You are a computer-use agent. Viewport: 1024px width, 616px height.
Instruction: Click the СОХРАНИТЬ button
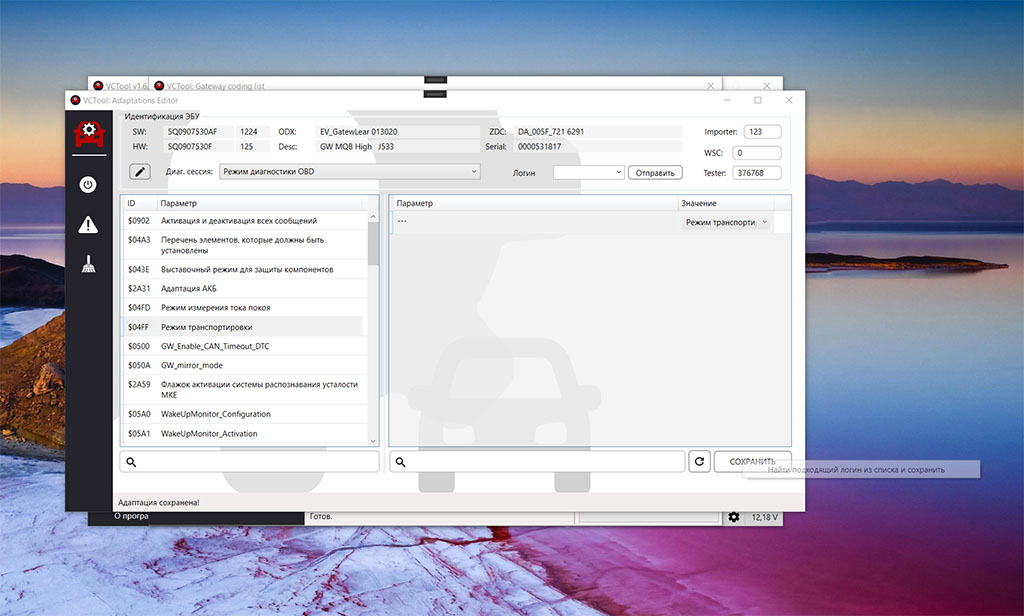[x=752, y=462]
